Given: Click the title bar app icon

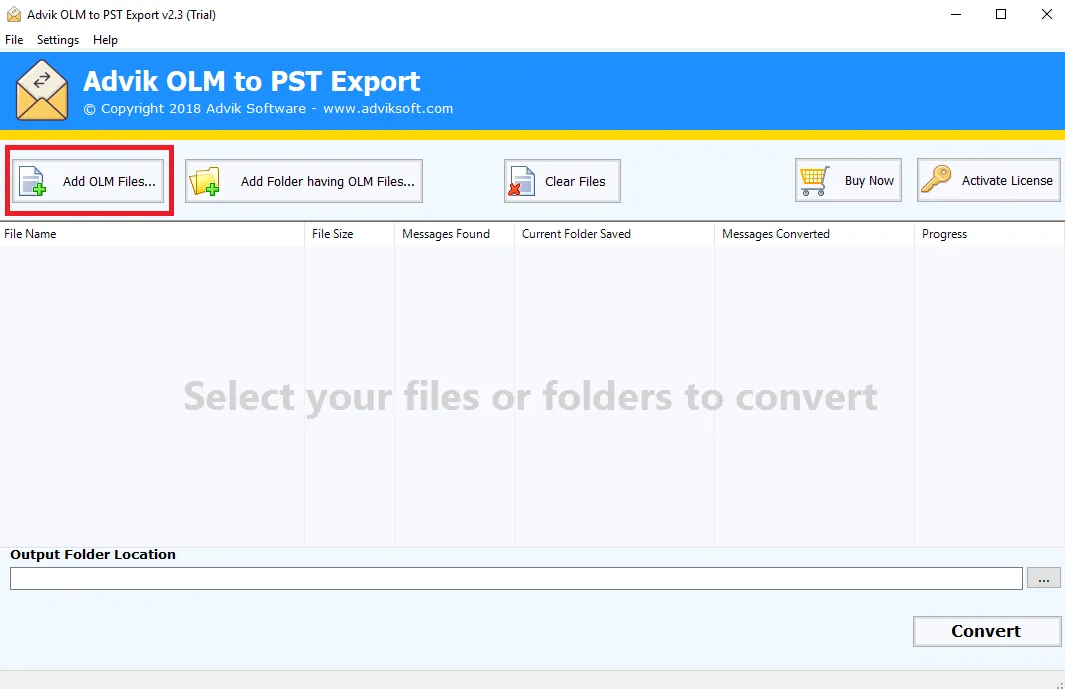Looking at the screenshot, I should 13,15.
